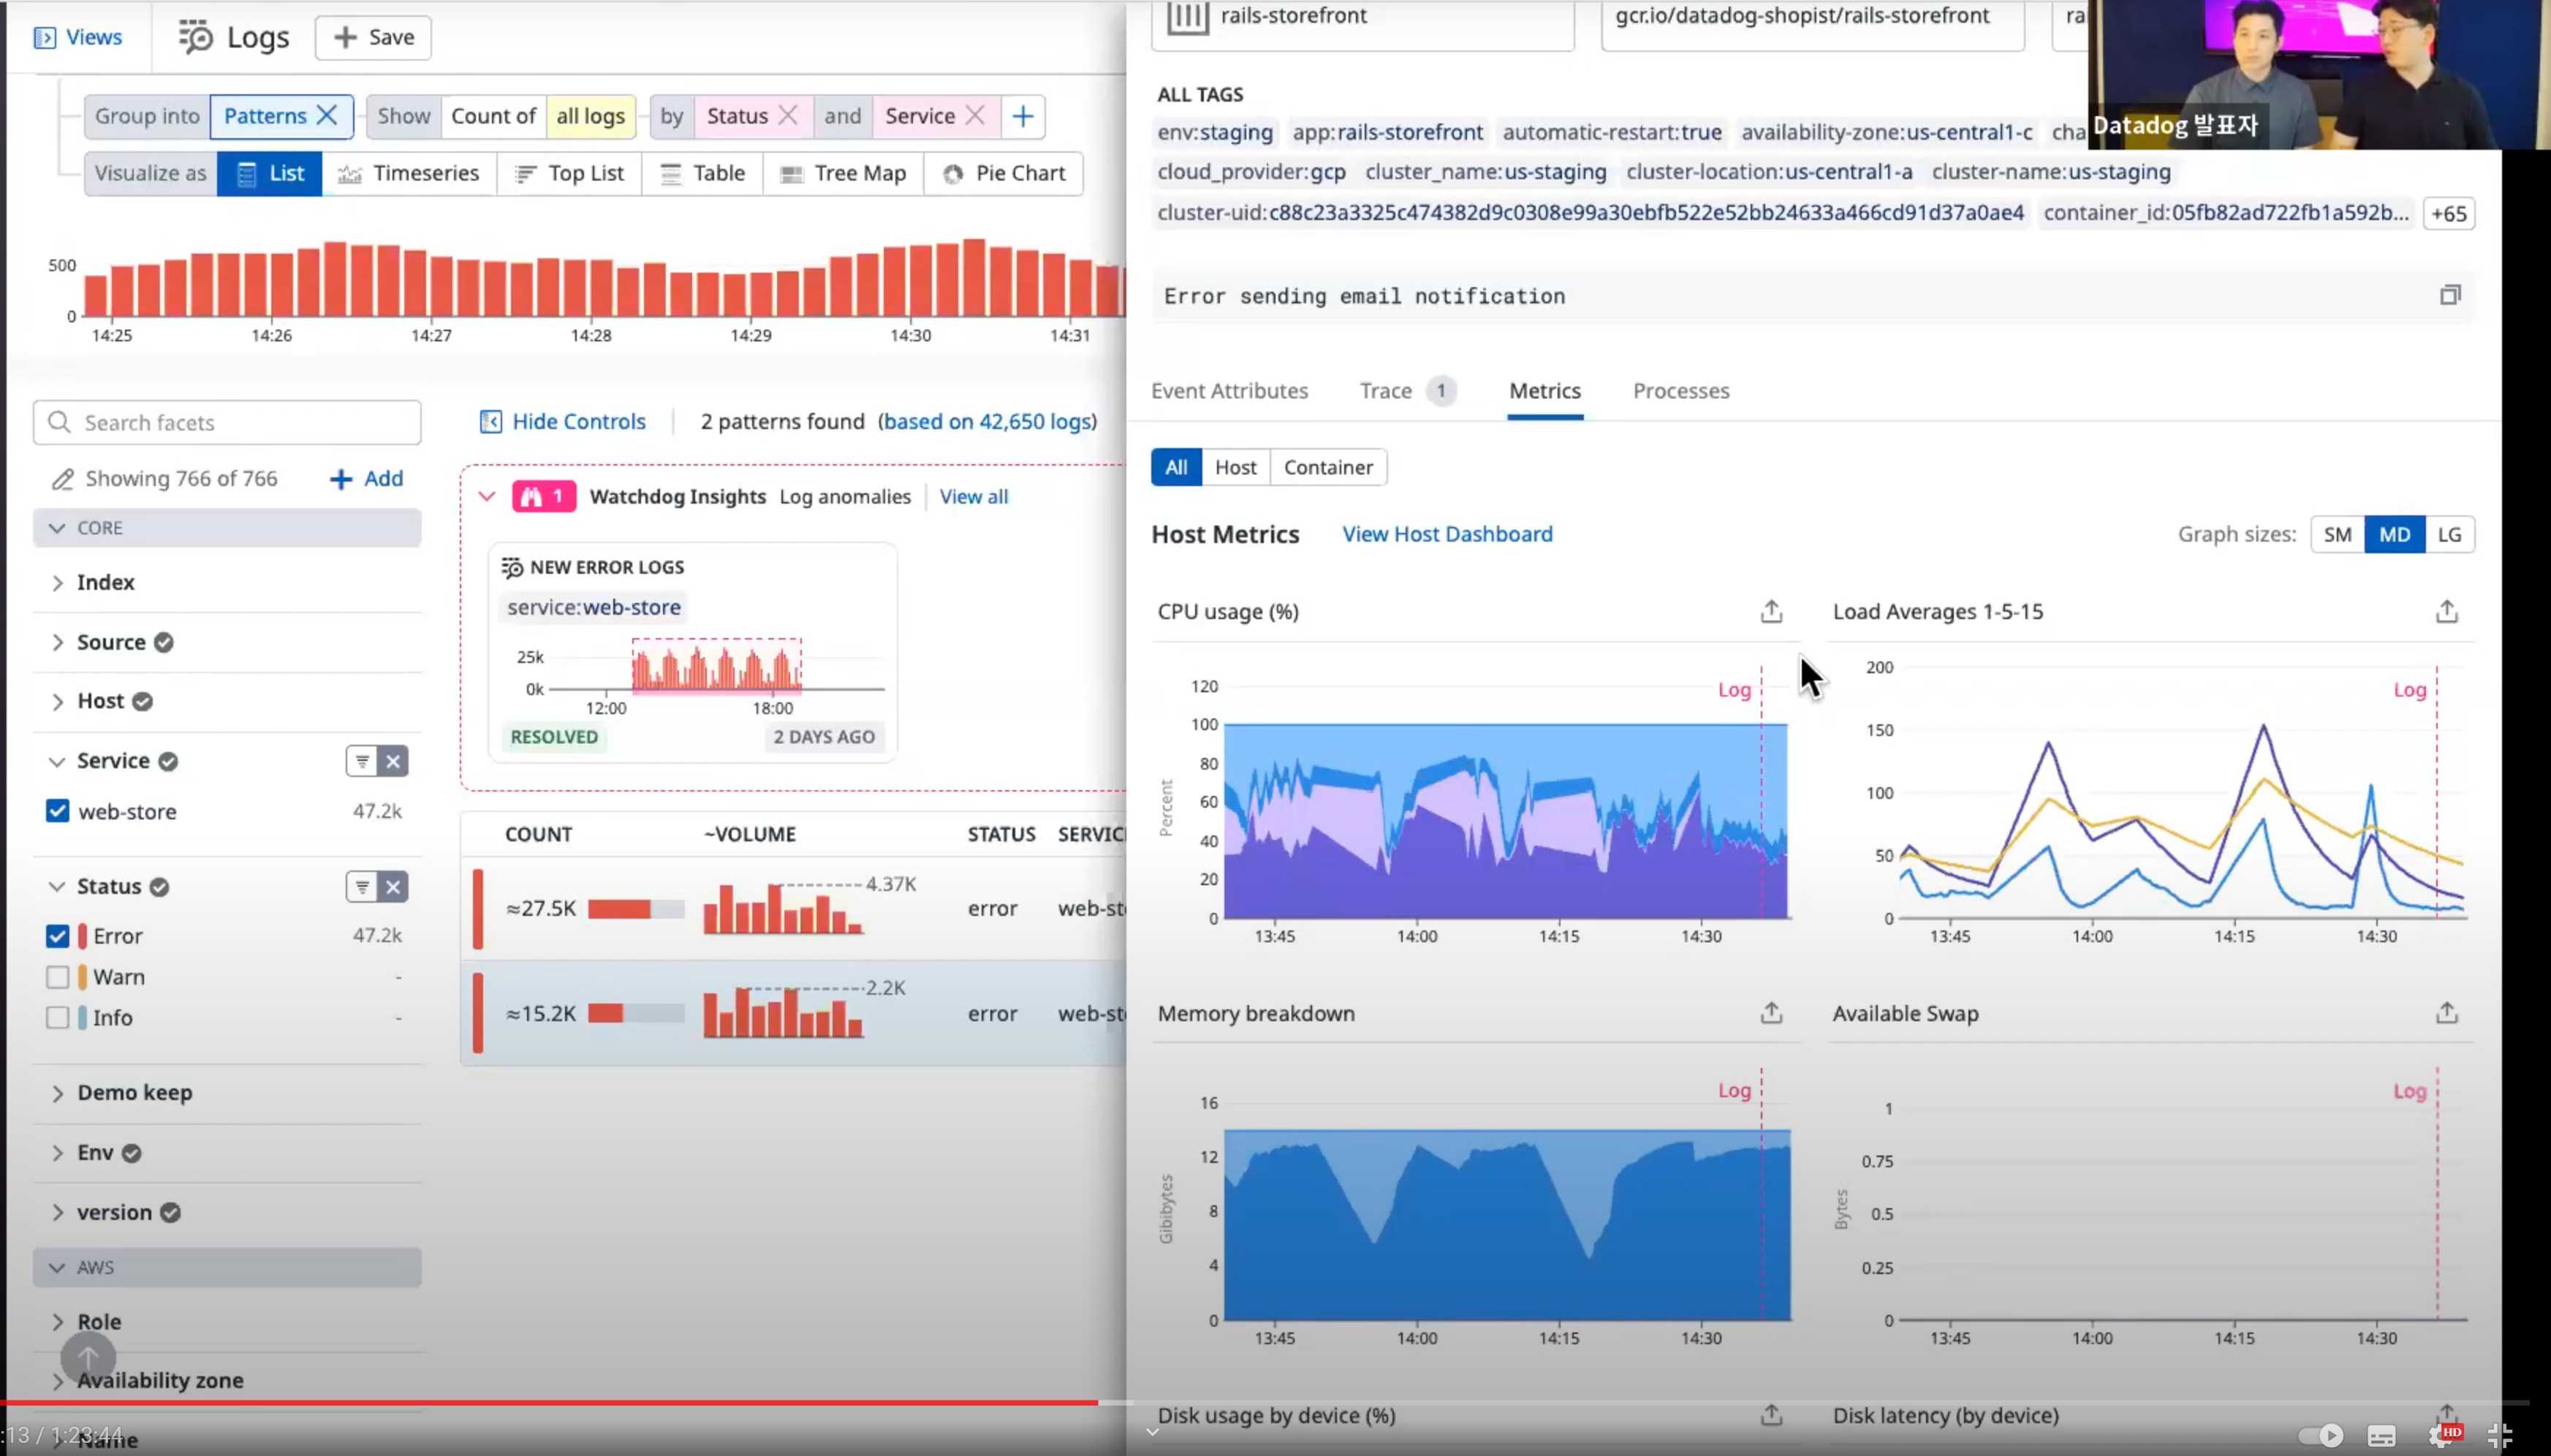Expand the Demo keep facet

tap(58, 1094)
